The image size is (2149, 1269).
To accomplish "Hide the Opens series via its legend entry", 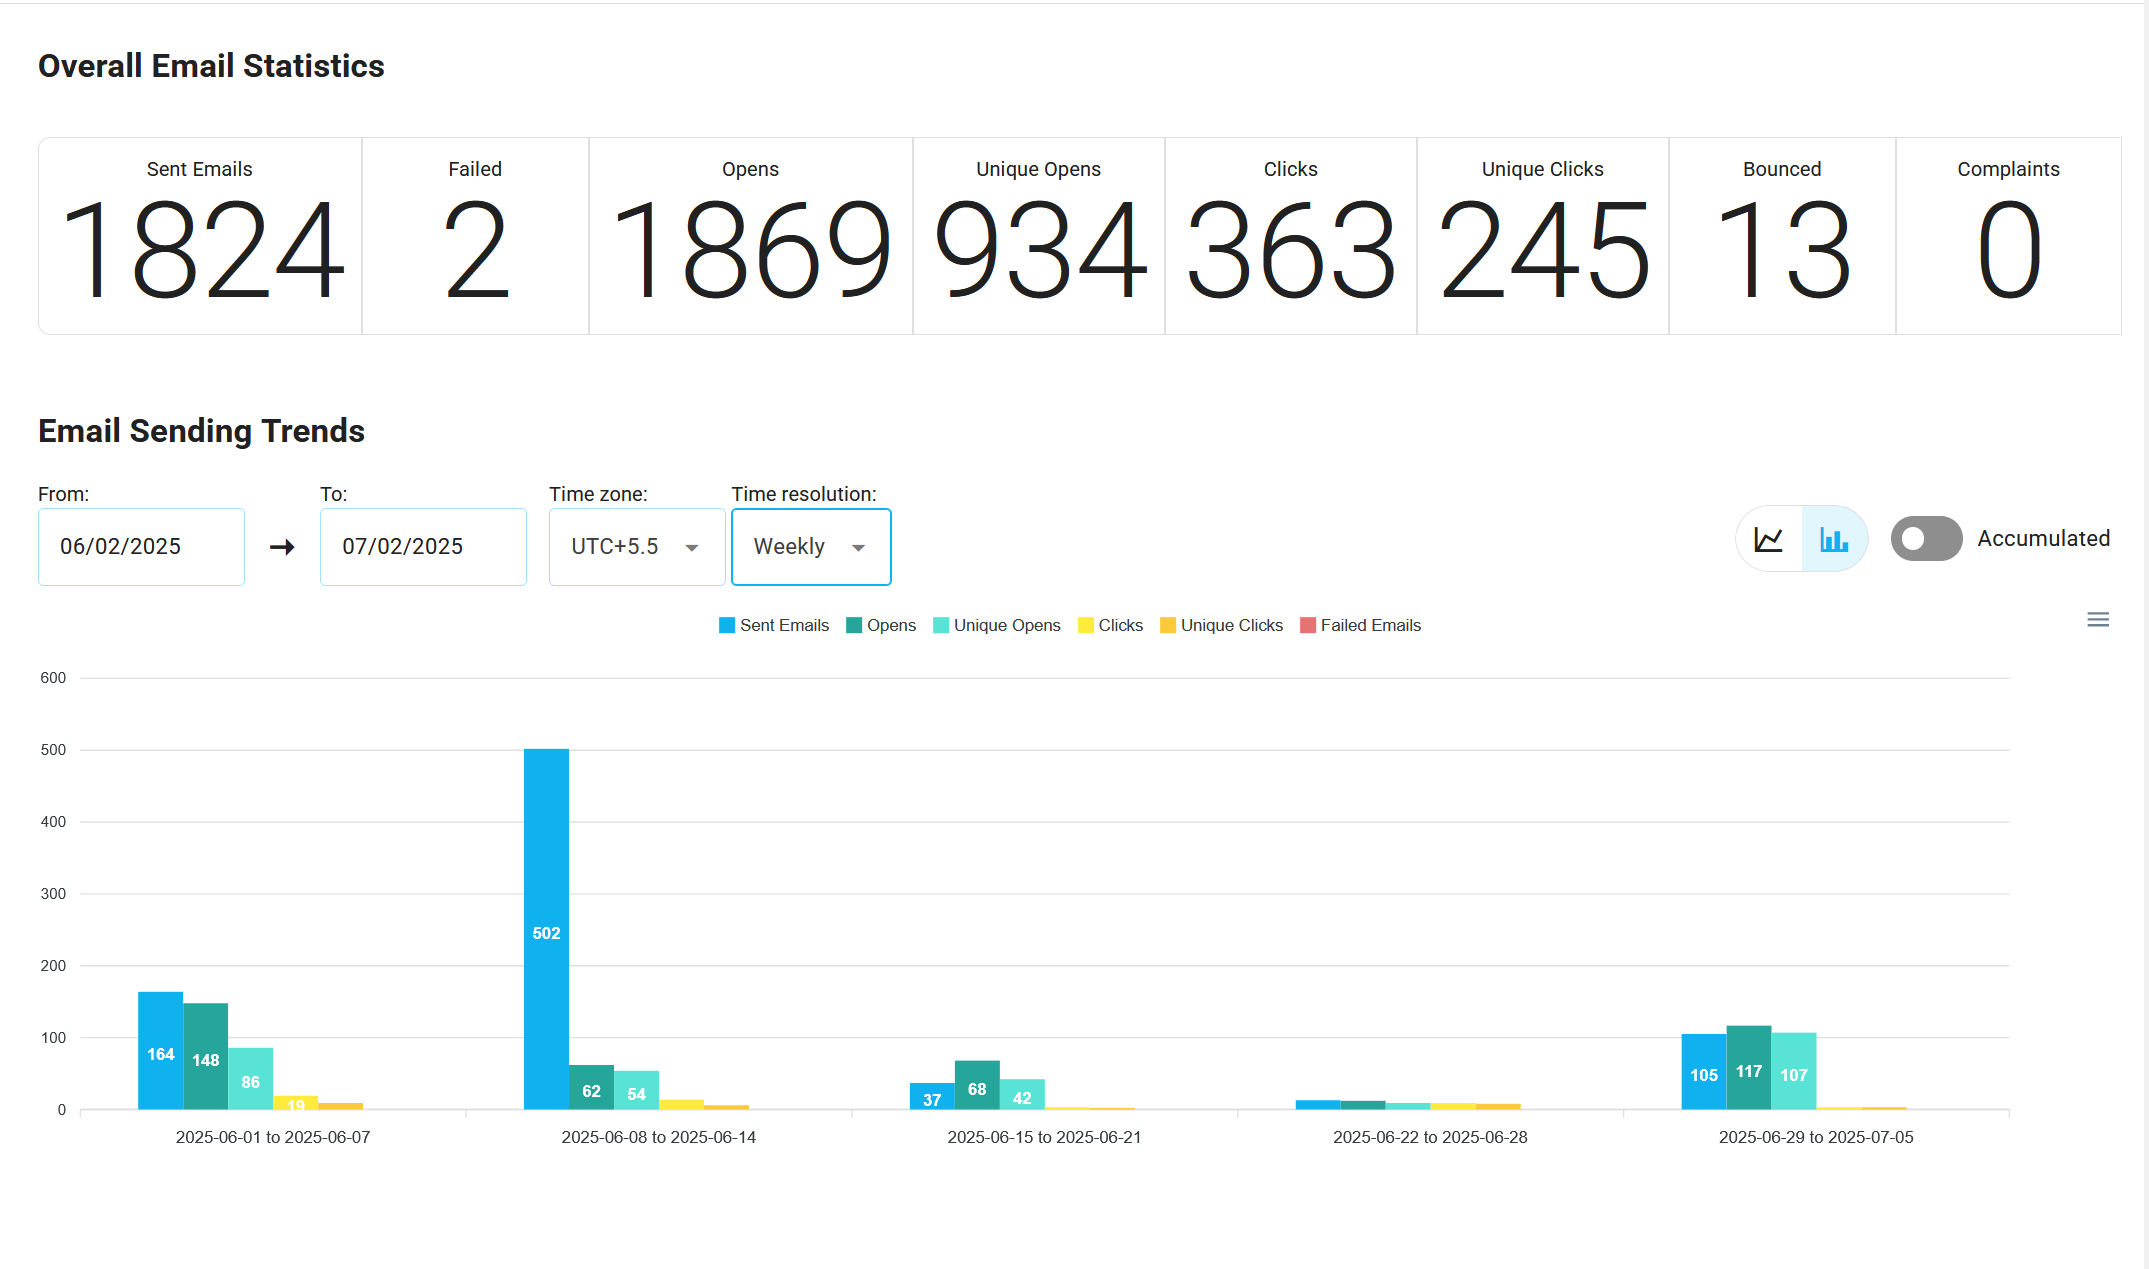I will [890, 625].
